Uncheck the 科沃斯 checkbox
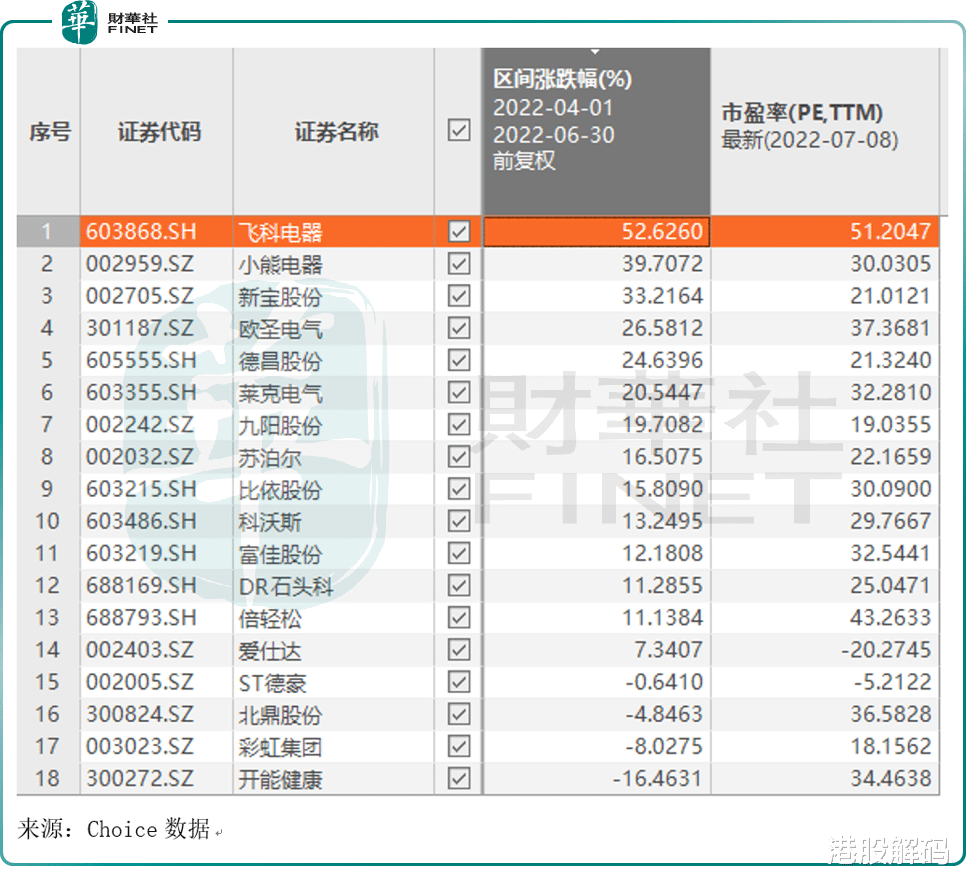This screenshot has height=886, width=966. point(458,521)
